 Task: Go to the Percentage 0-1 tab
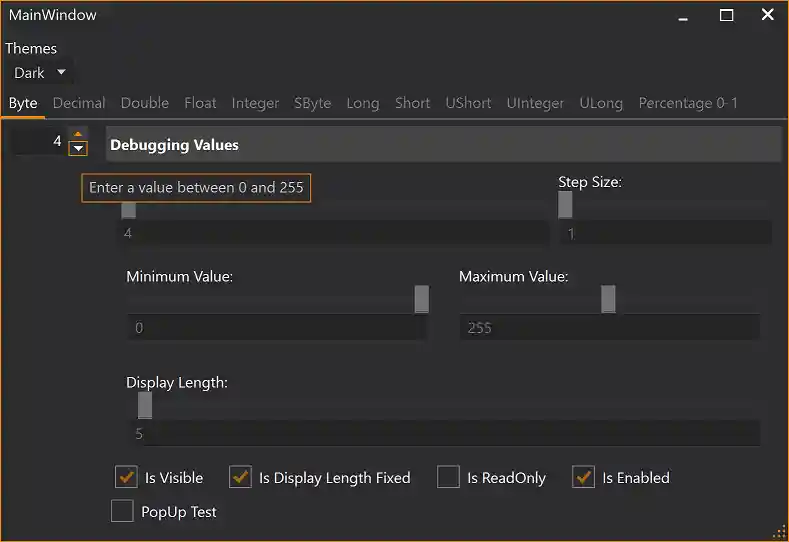coord(688,103)
